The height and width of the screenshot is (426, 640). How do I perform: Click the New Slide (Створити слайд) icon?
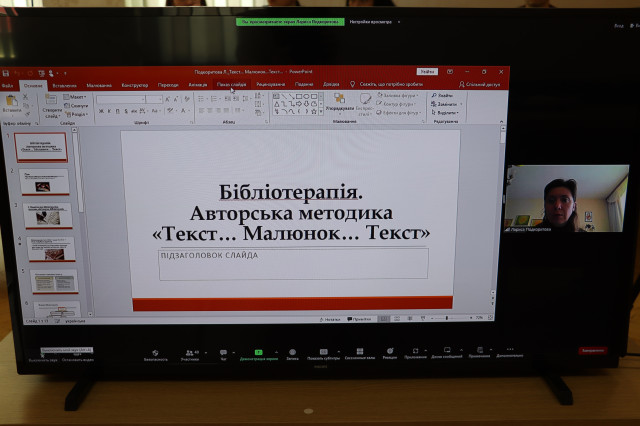click(51, 99)
